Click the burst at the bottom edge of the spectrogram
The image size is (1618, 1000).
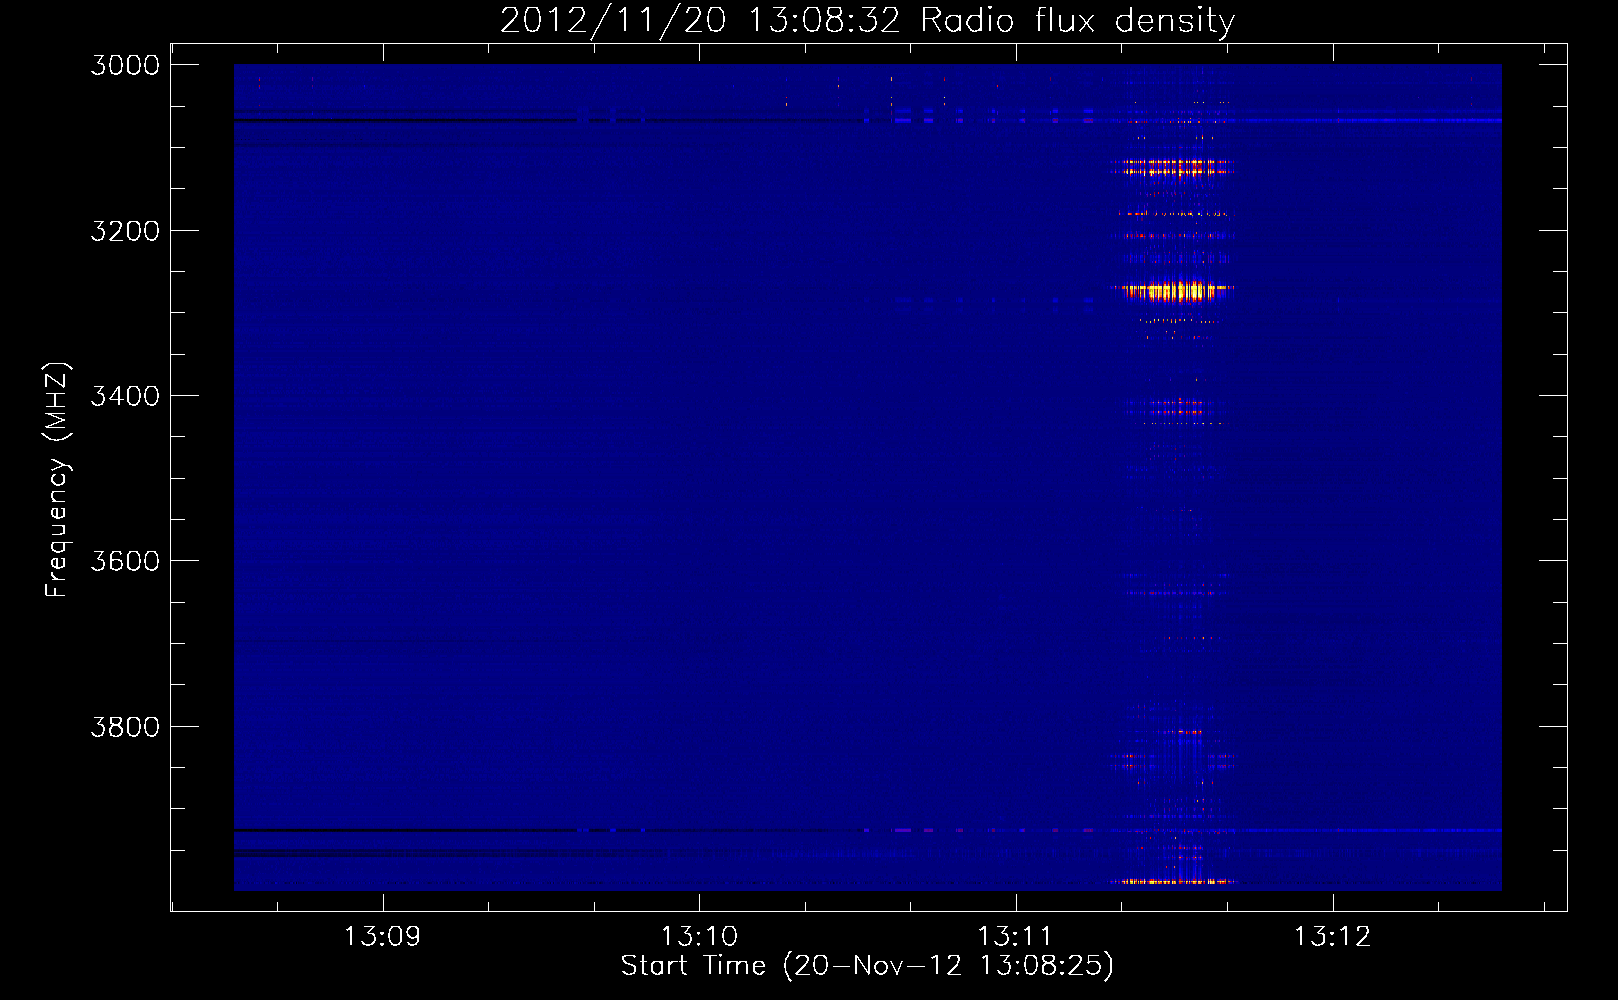[x=1174, y=882]
